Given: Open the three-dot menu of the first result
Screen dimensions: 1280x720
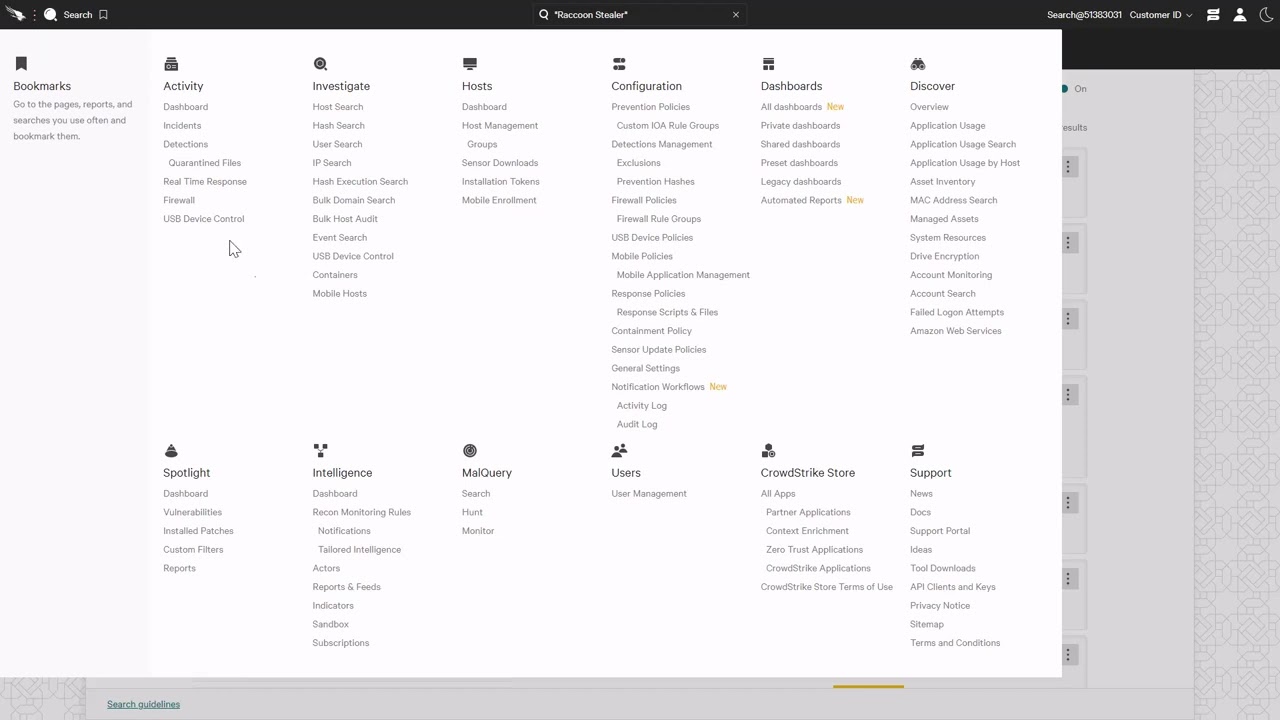Looking at the screenshot, I should click(1068, 167).
